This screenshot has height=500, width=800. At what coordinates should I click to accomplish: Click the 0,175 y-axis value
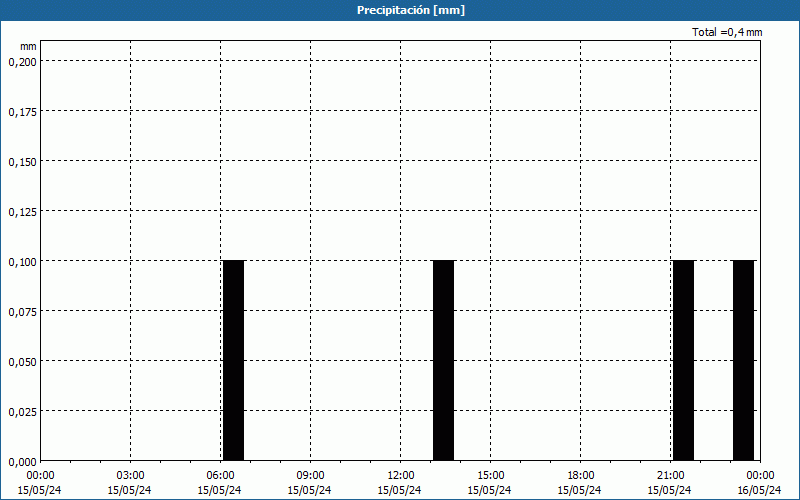click(x=22, y=112)
